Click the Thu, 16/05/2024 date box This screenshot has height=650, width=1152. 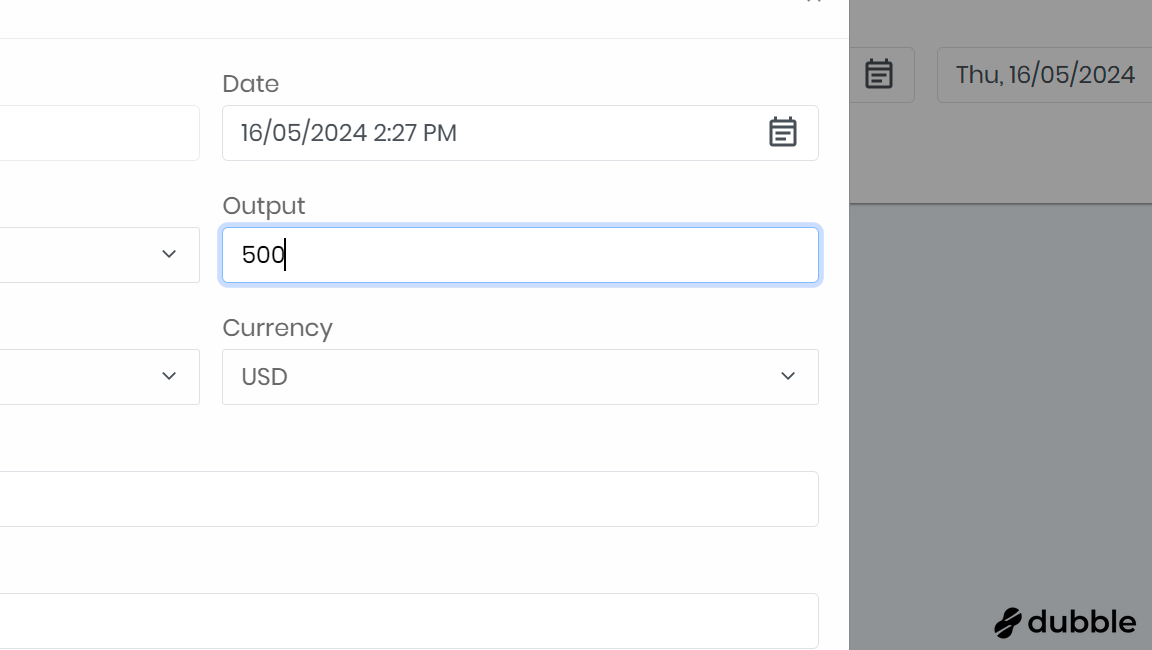1045,75
